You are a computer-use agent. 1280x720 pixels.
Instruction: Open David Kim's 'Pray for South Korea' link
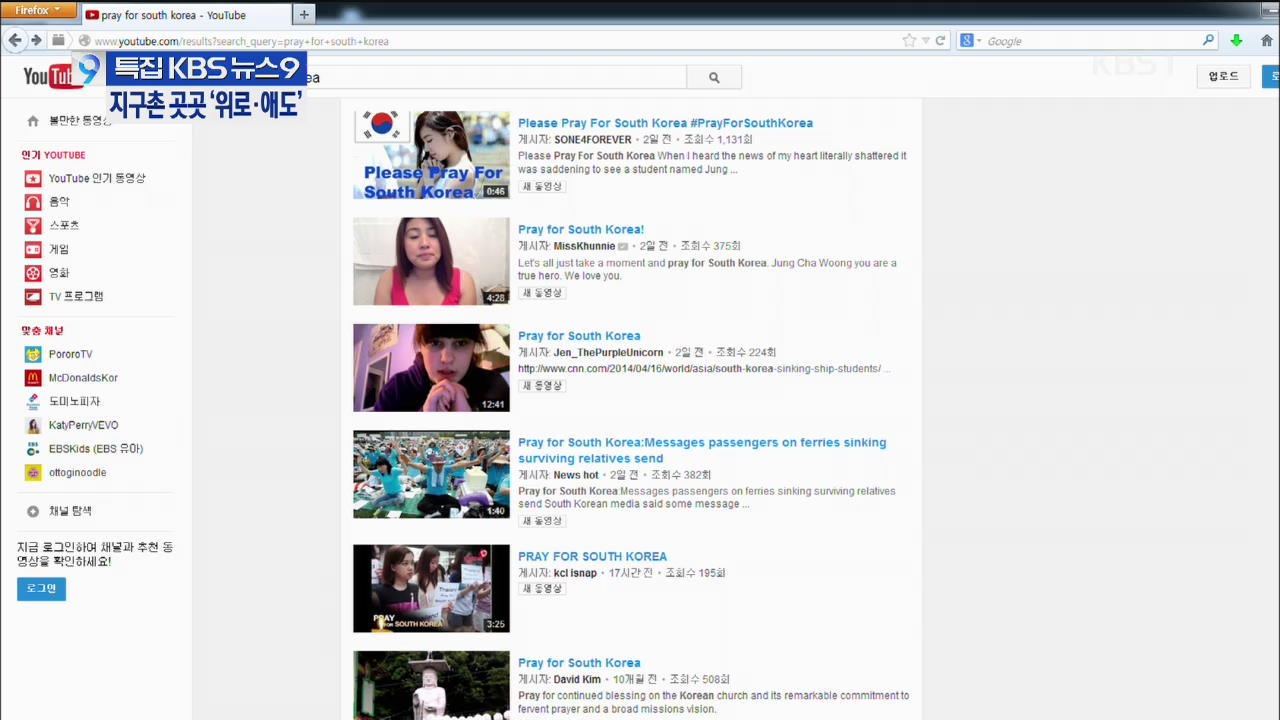[x=579, y=662]
